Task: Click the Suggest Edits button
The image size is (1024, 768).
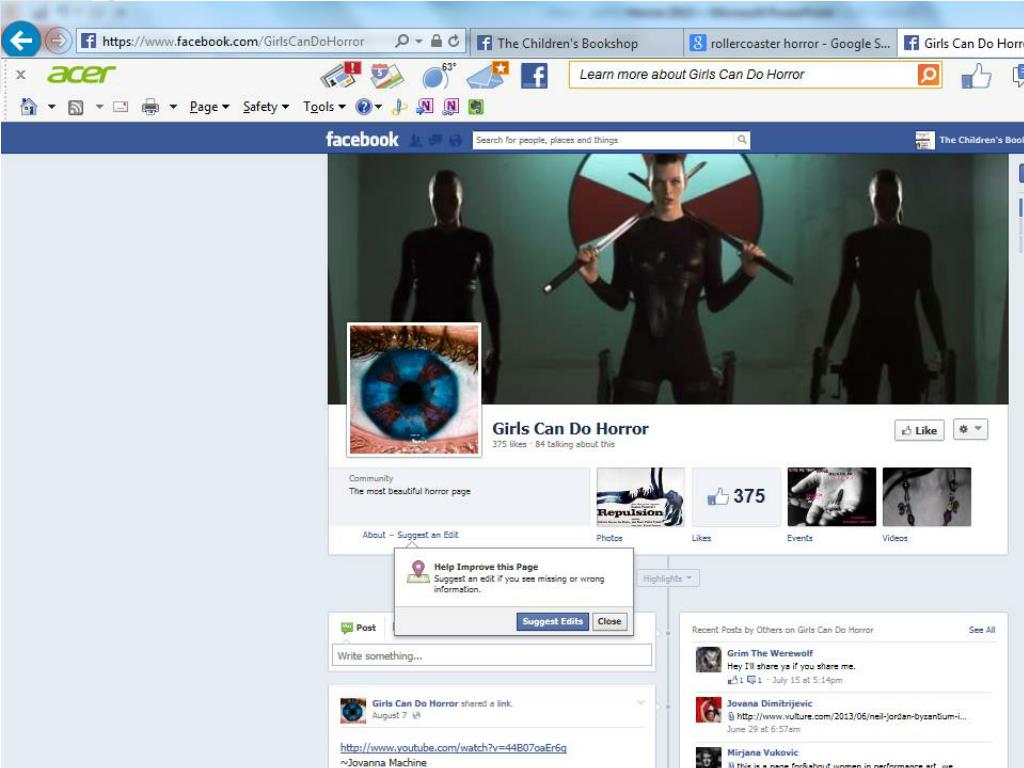Action: [552, 622]
